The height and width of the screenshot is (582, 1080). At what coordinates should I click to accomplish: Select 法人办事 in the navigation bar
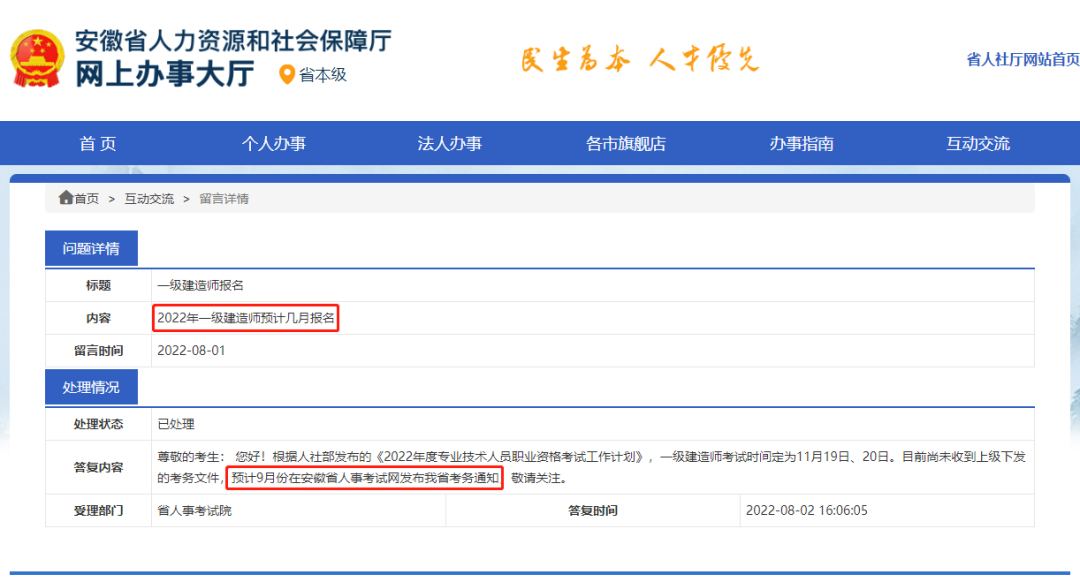449,143
